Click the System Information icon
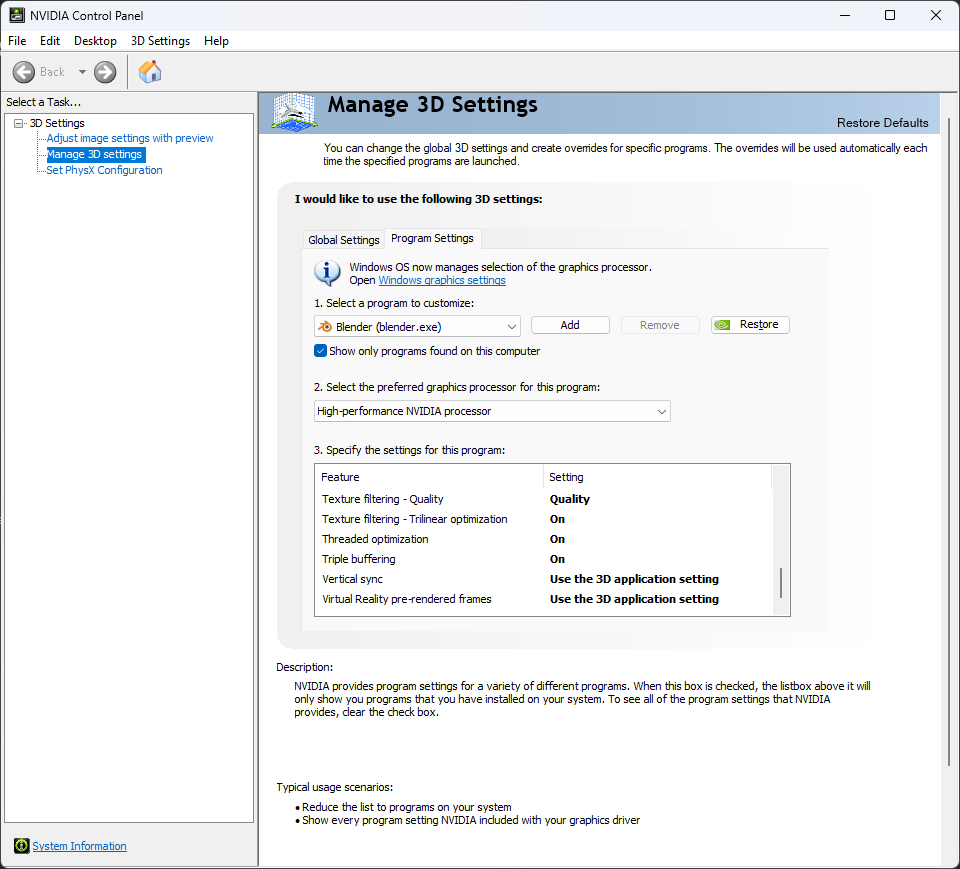 pos(22,846)
